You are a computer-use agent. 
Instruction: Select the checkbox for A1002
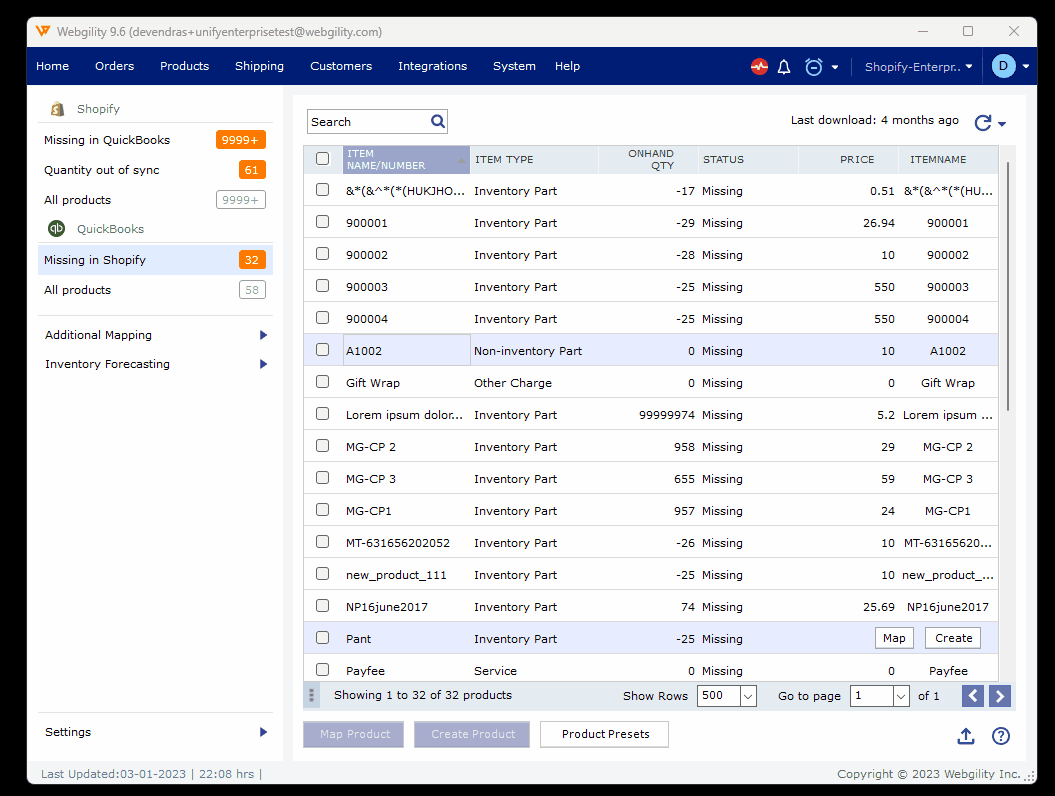323,350
